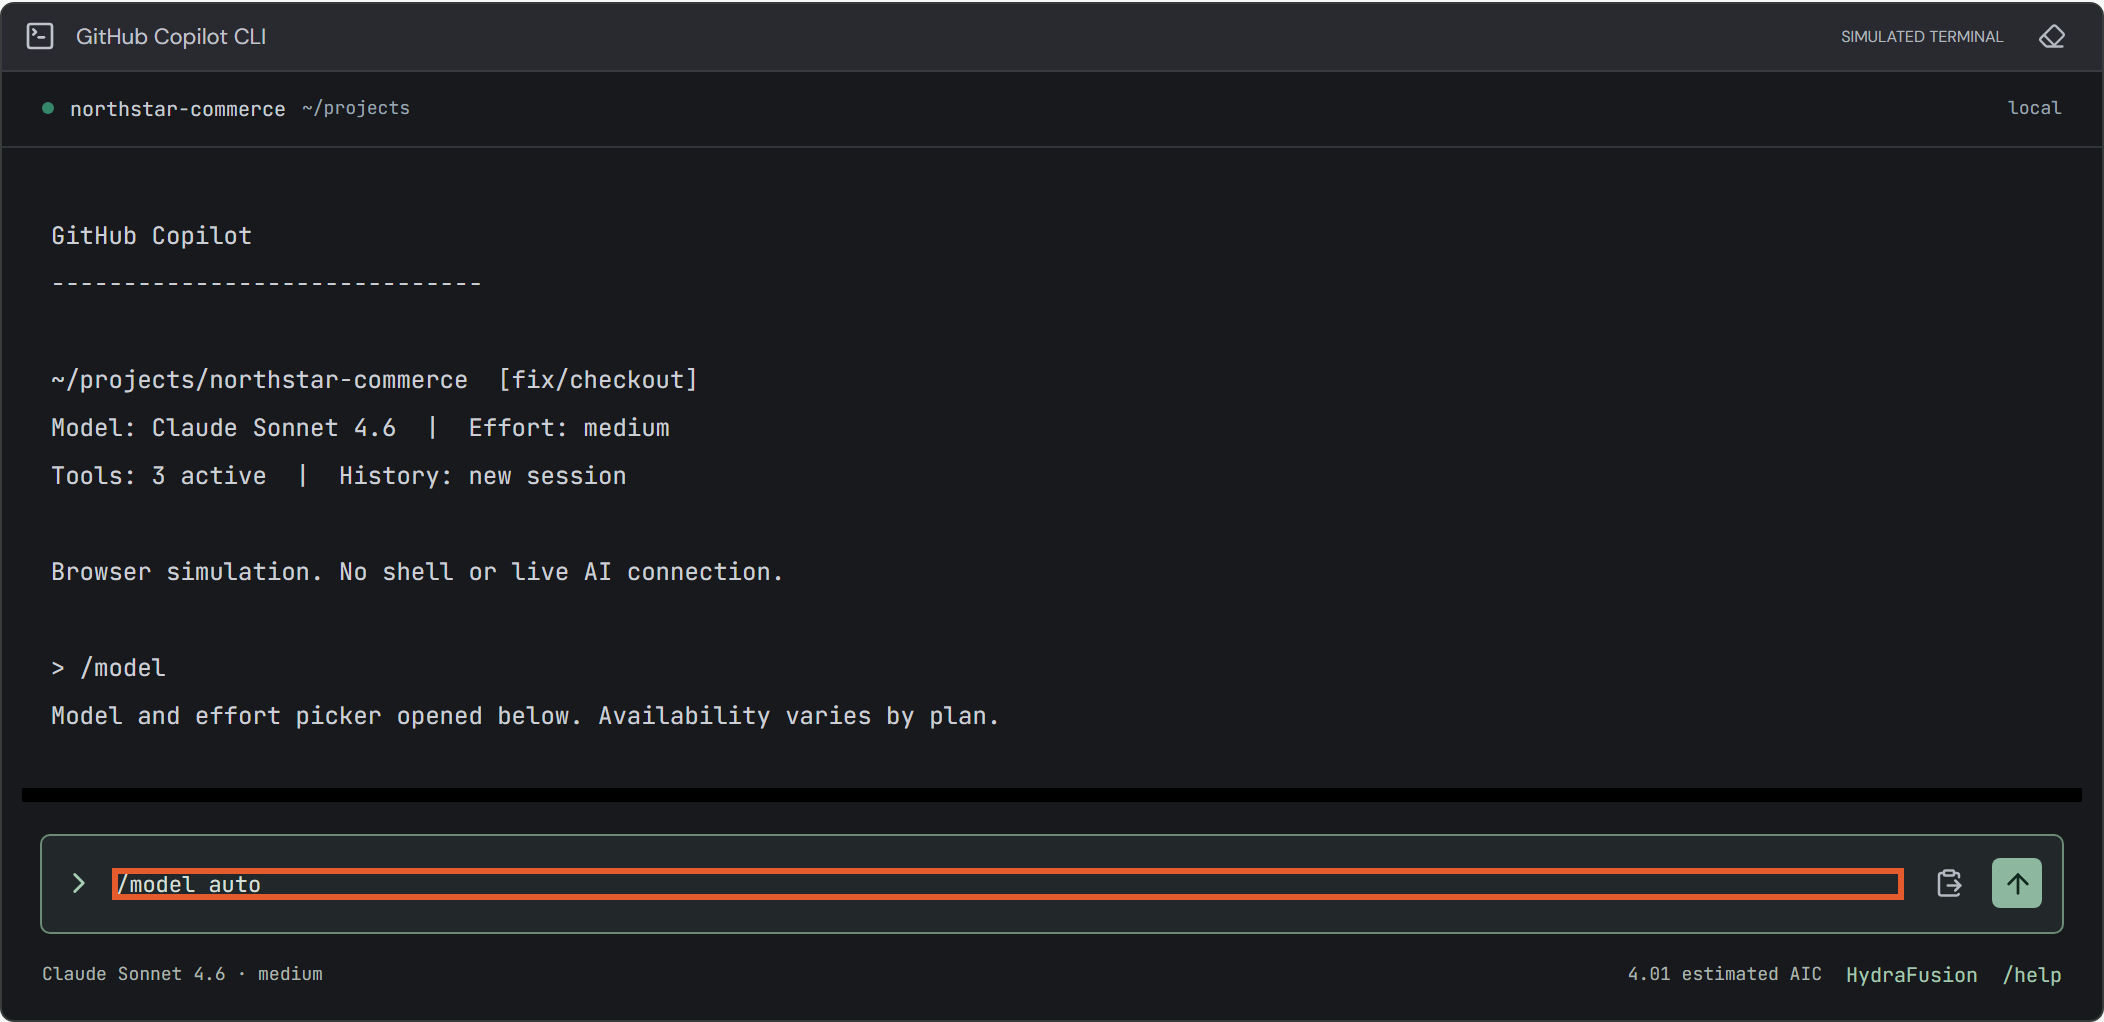This screenshot has width=2104, height=1022.
Task: Click the 'Model: Claude Sonnet 4.6' output text
Action: 224,428
